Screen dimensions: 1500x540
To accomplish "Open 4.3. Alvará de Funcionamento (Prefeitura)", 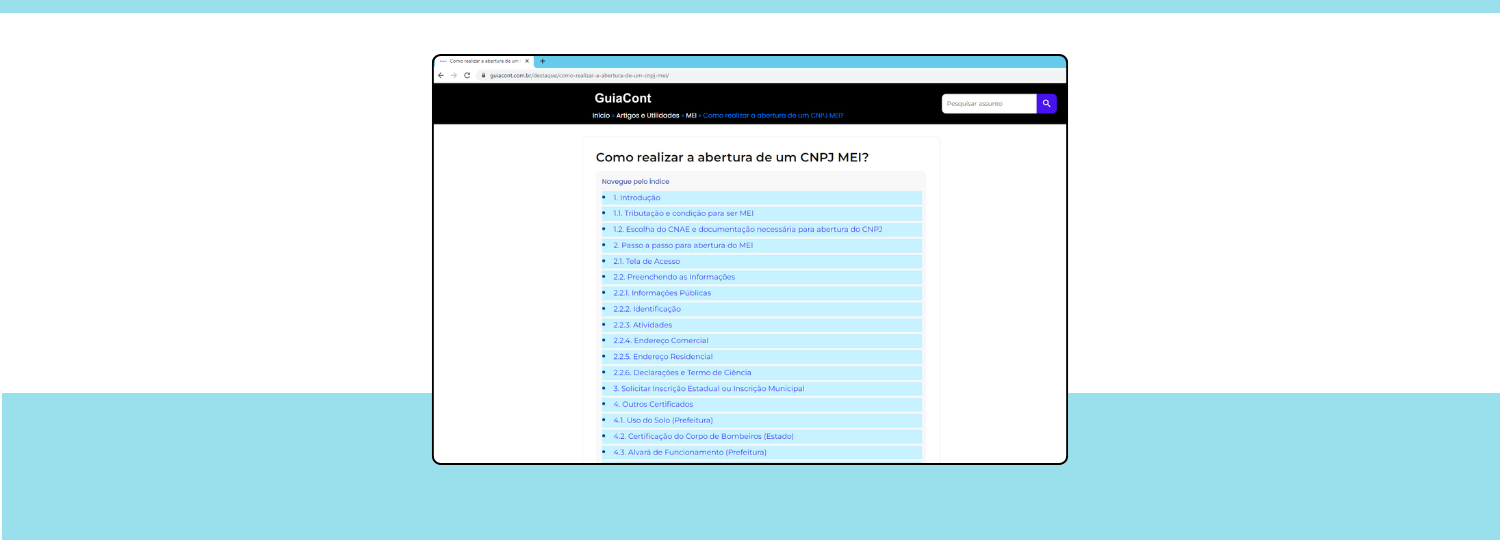I will click(x=689, y=452).
